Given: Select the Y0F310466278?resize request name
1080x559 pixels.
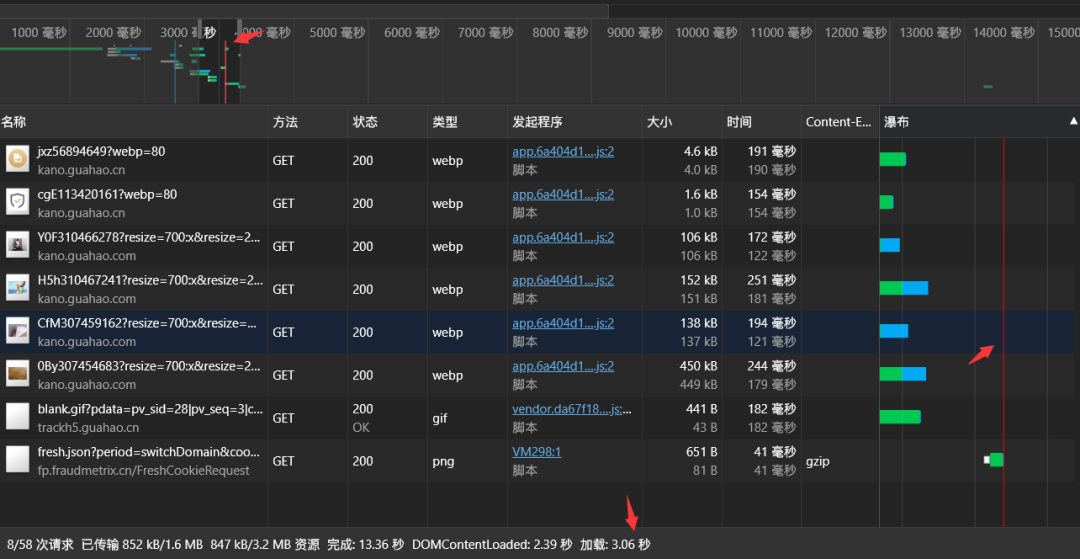Looking at the screenshot, I should click(x=150, y=238).
